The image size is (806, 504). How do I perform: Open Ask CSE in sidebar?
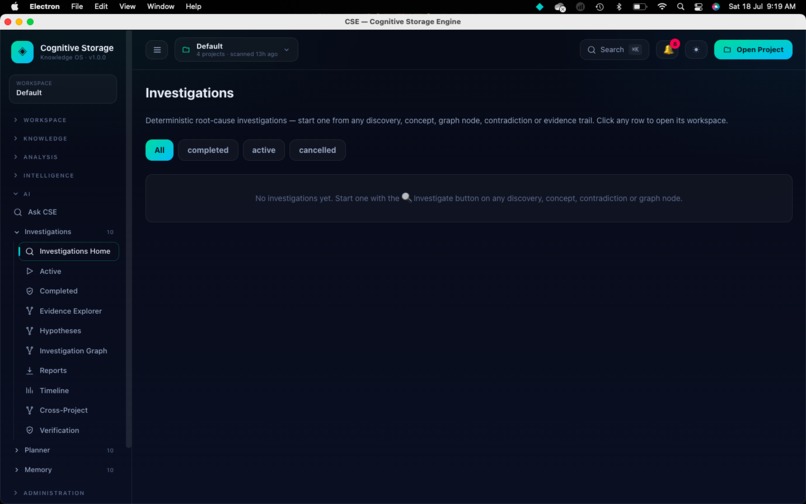point(64,212)
